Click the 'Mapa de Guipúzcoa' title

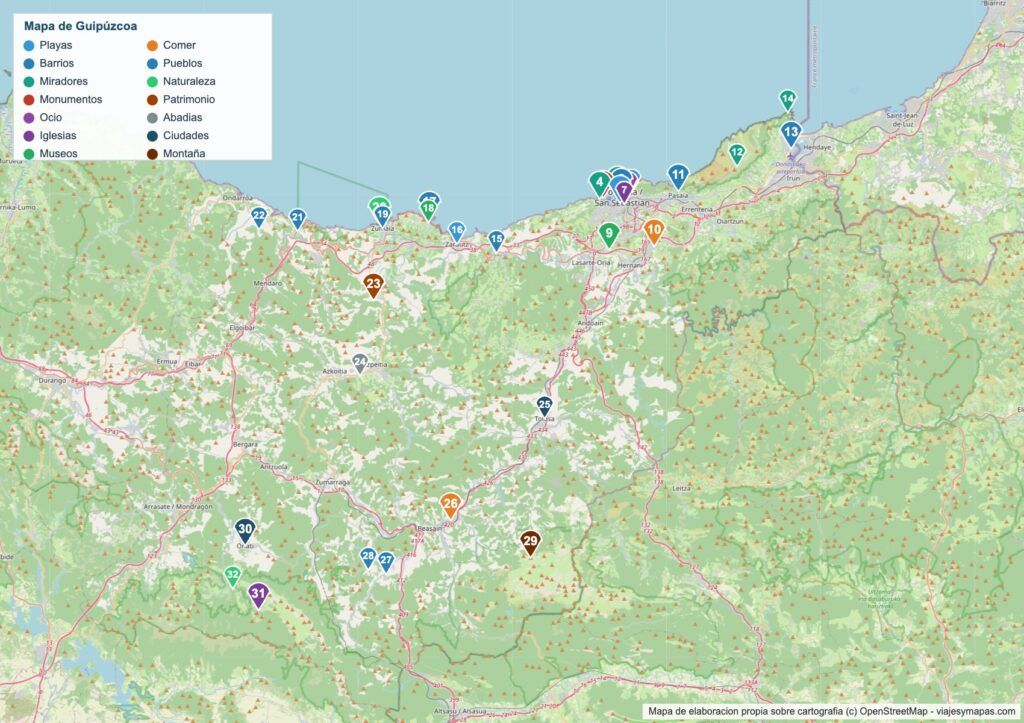[x=80, y=26]
